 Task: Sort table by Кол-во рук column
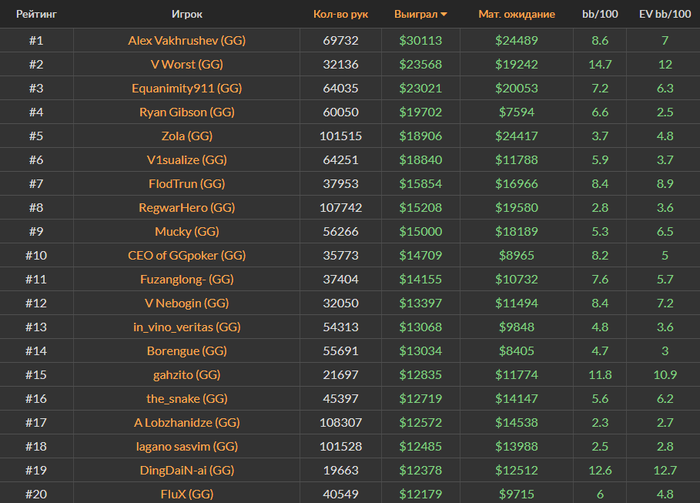click(341, 14)
